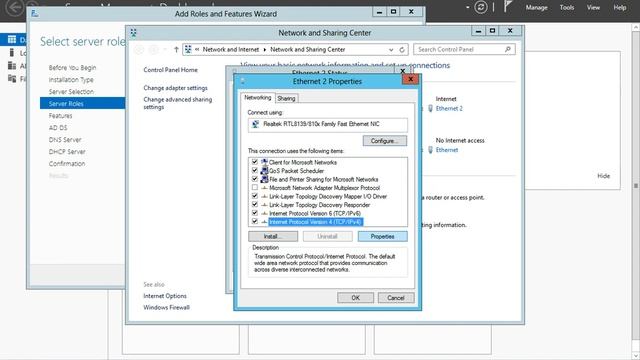Uncheck Internet Protocol Version 6 checkbox
The width and height of the screenshot is (640, 360).
click(255, 213)
